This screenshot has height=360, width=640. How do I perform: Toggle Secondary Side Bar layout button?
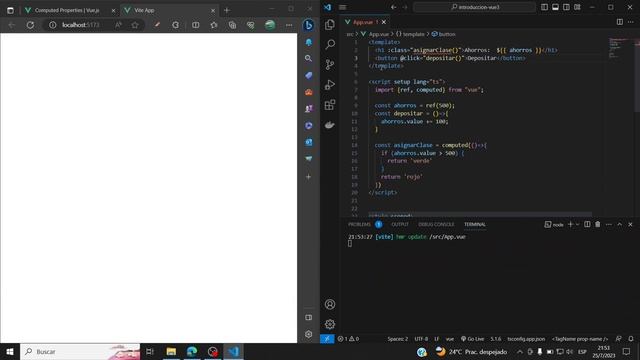coord(566,7)
